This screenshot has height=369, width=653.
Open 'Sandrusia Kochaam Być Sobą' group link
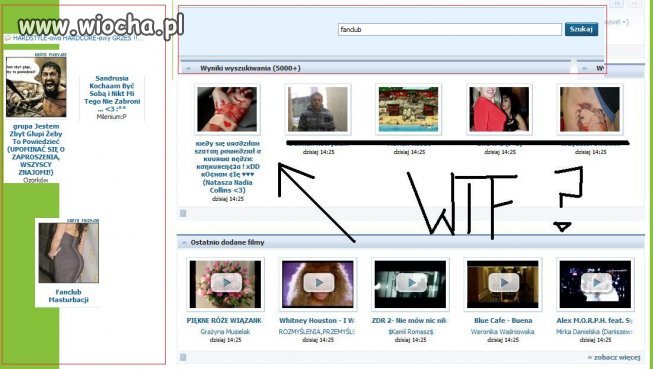(112, 94)
